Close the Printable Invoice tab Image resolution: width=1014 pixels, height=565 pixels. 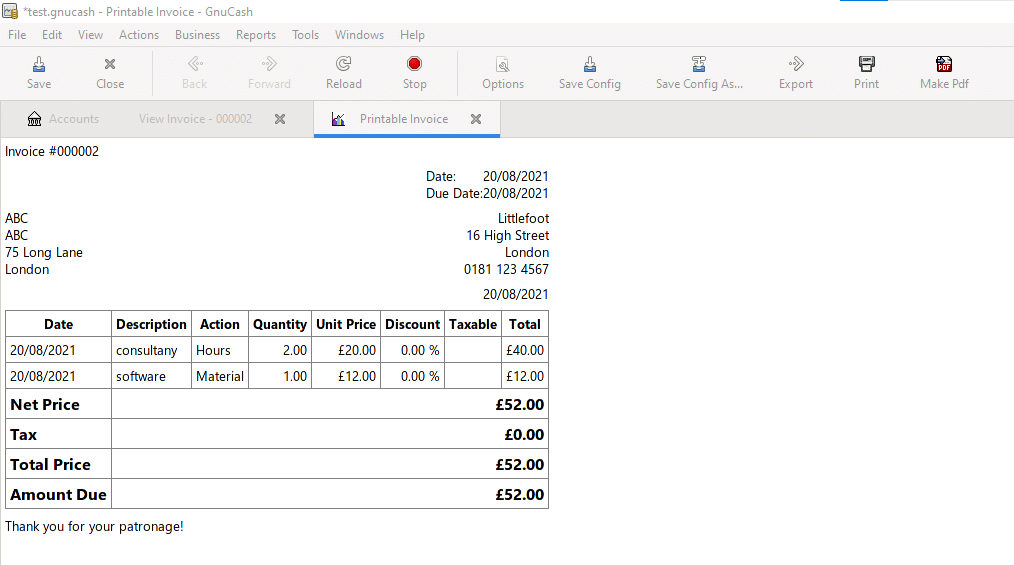pyautogui.click(x=476, y=119)
